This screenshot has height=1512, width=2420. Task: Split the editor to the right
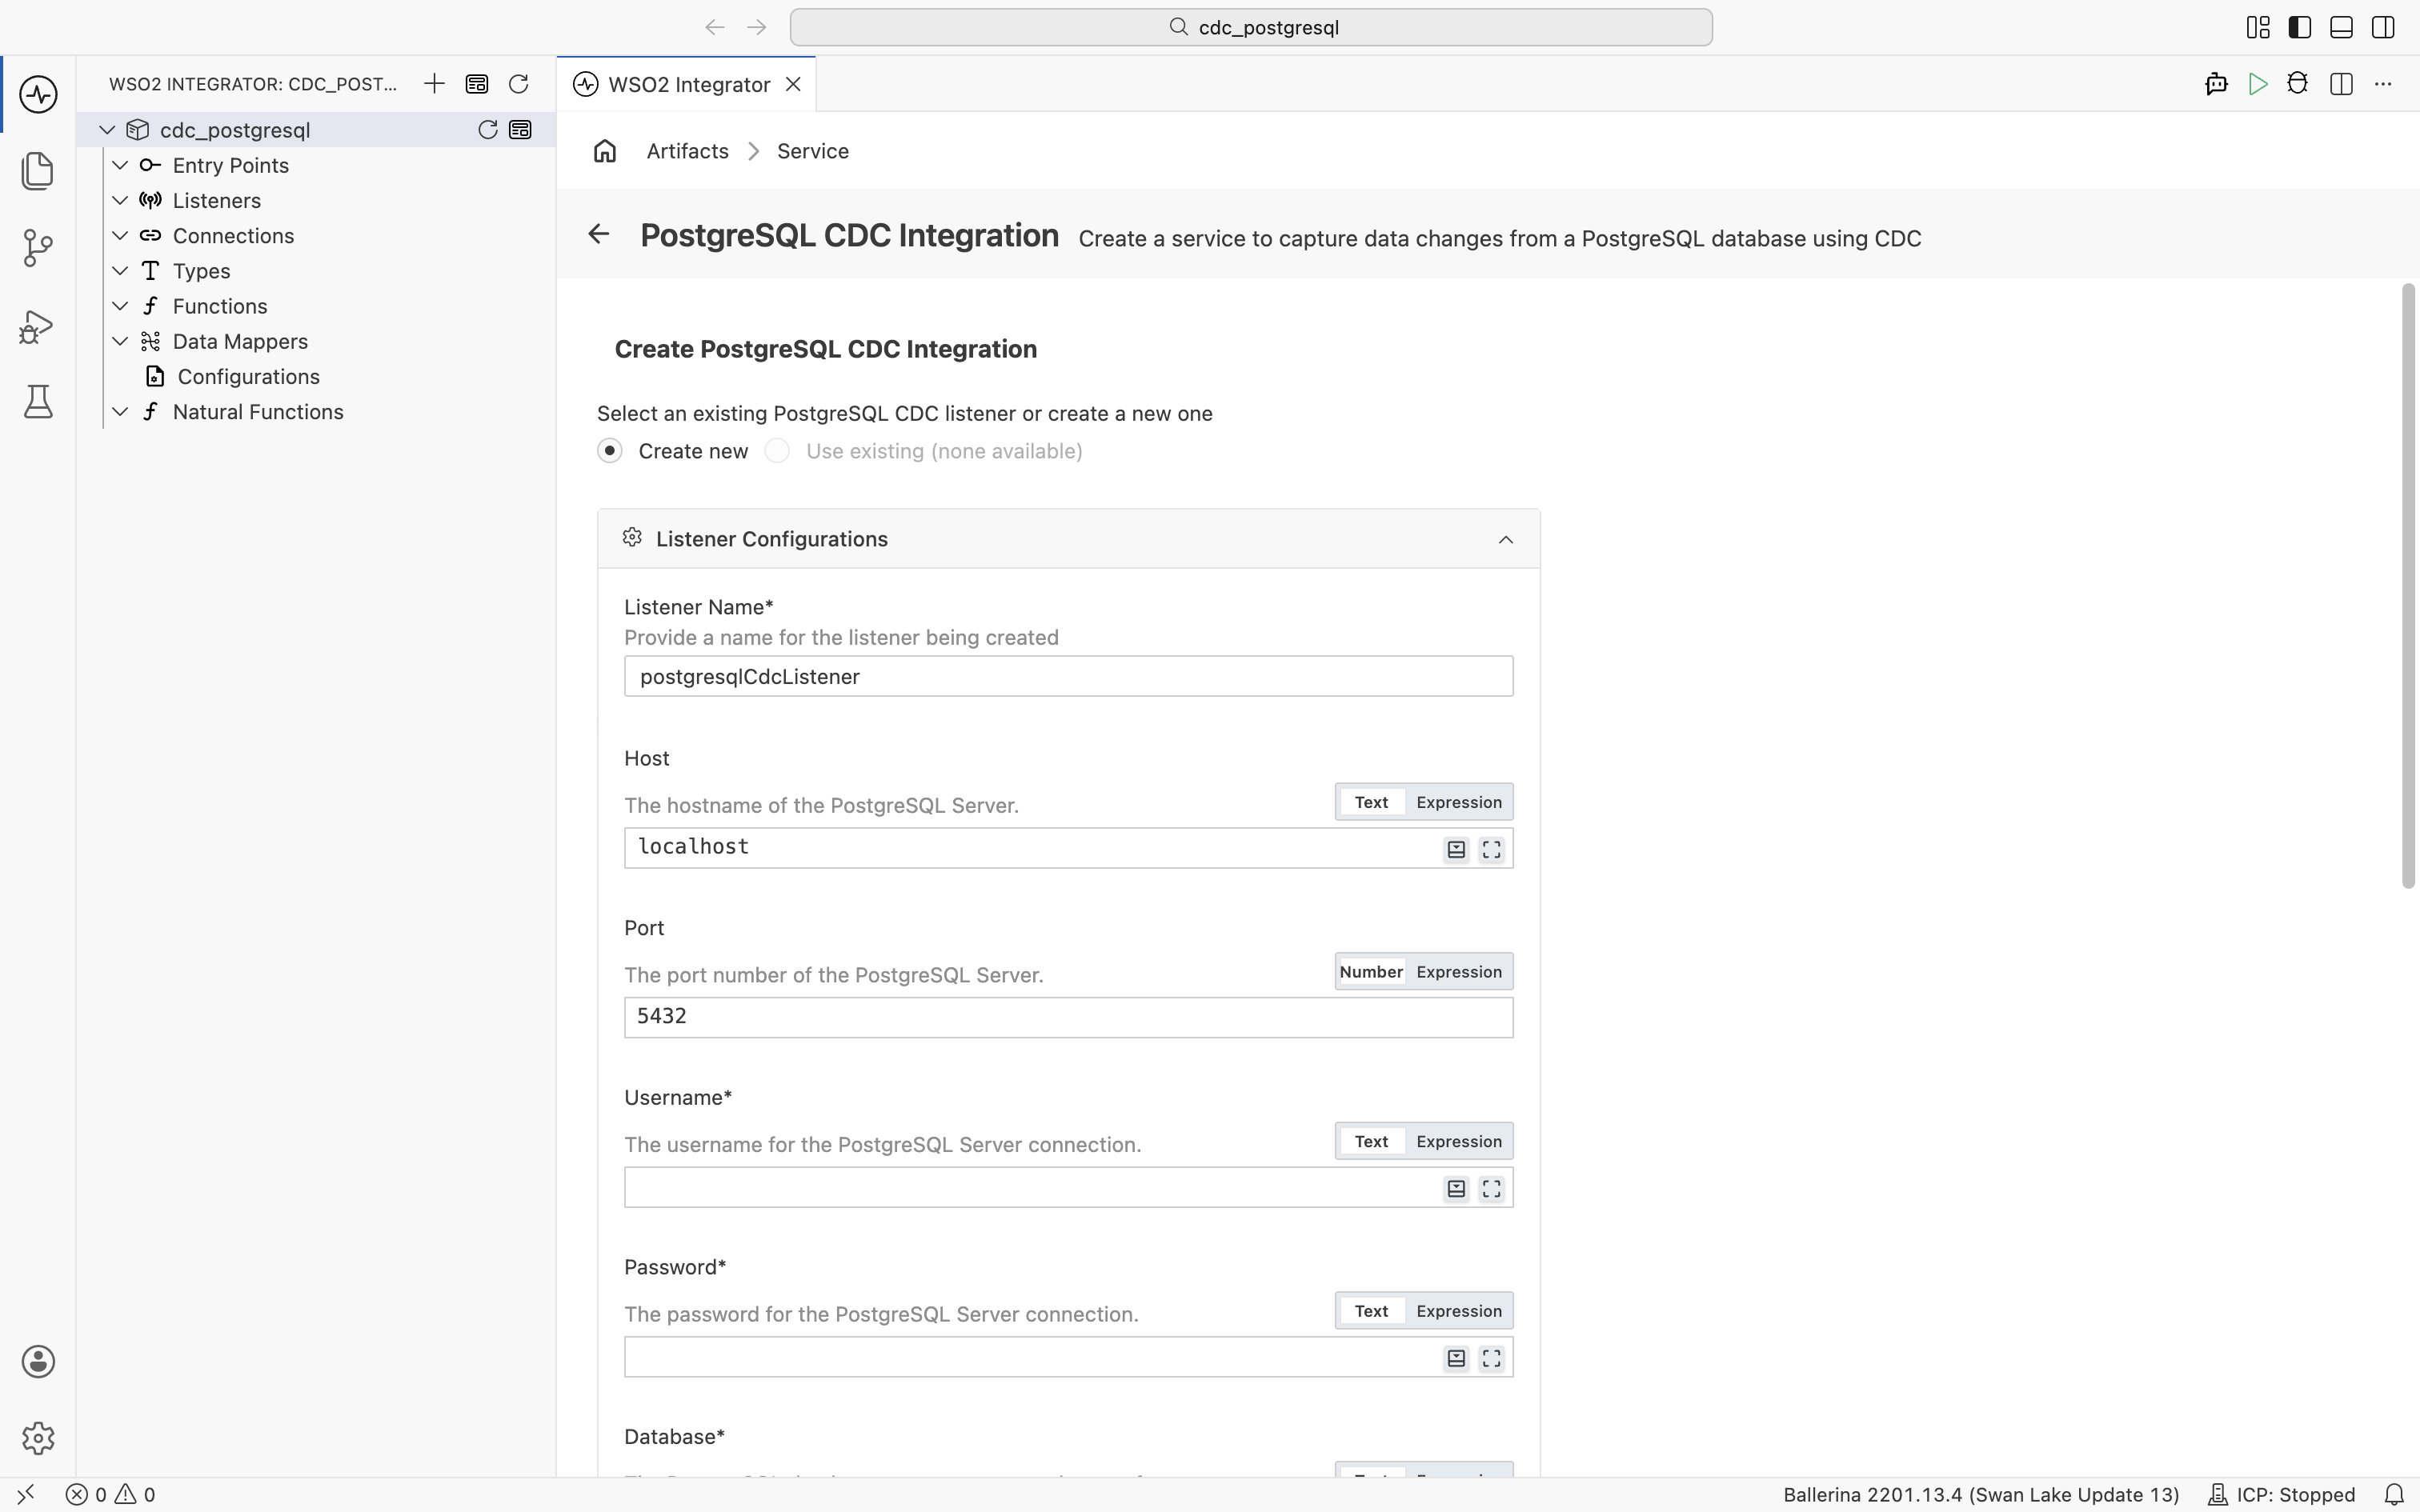point(2341,84)
